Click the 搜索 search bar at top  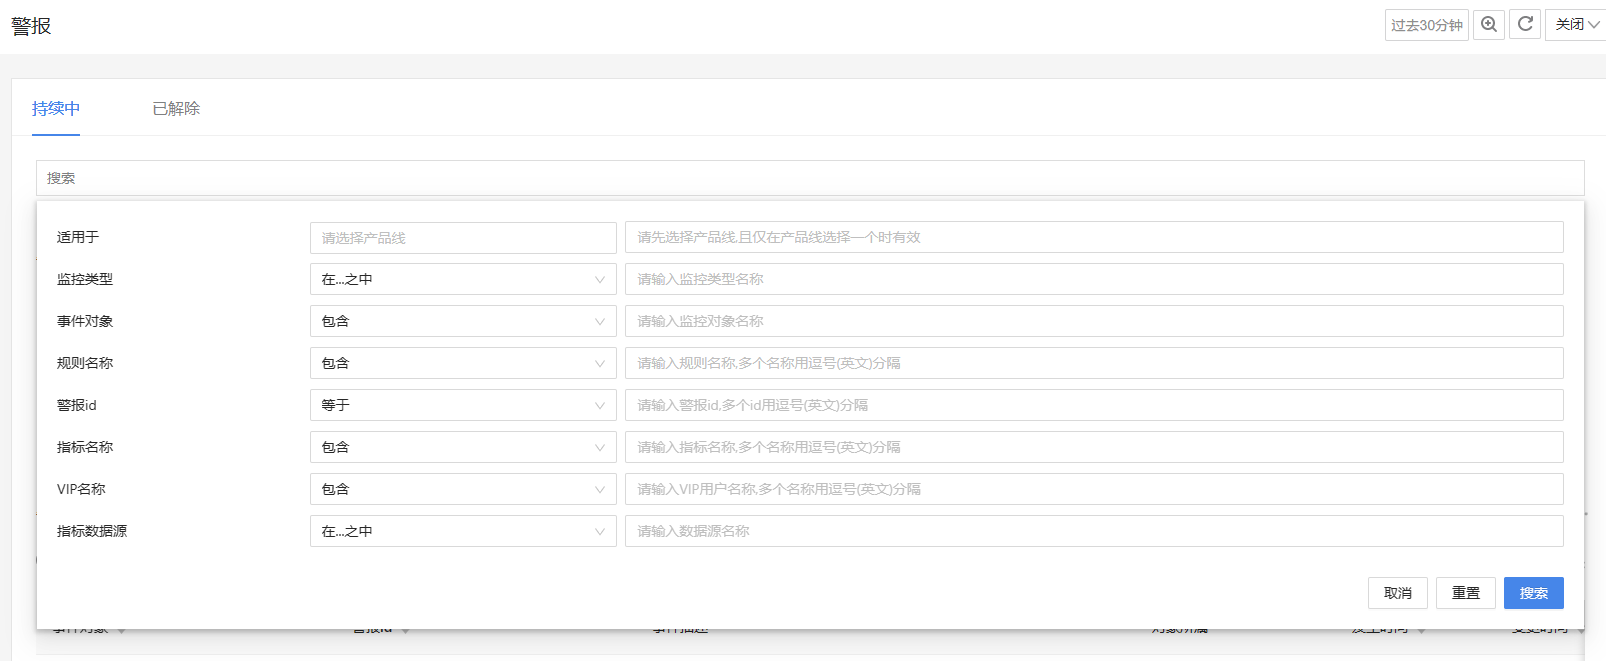coord(810,178)
